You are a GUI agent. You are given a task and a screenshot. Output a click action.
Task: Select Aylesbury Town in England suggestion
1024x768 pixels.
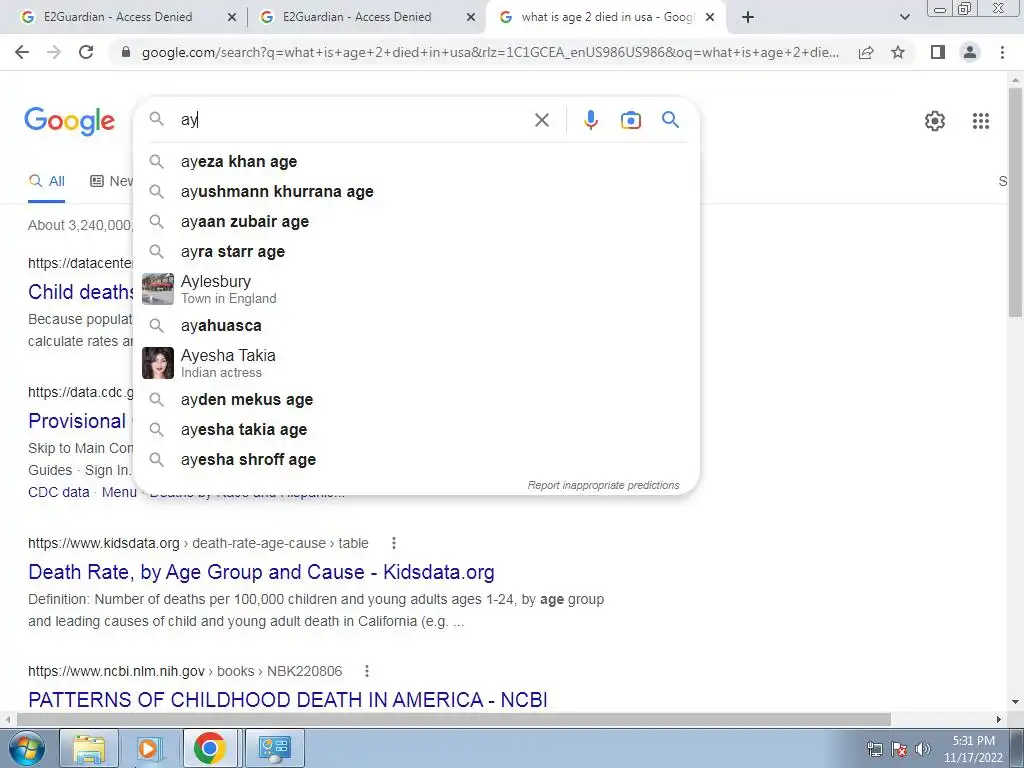[x=416, y=289]
